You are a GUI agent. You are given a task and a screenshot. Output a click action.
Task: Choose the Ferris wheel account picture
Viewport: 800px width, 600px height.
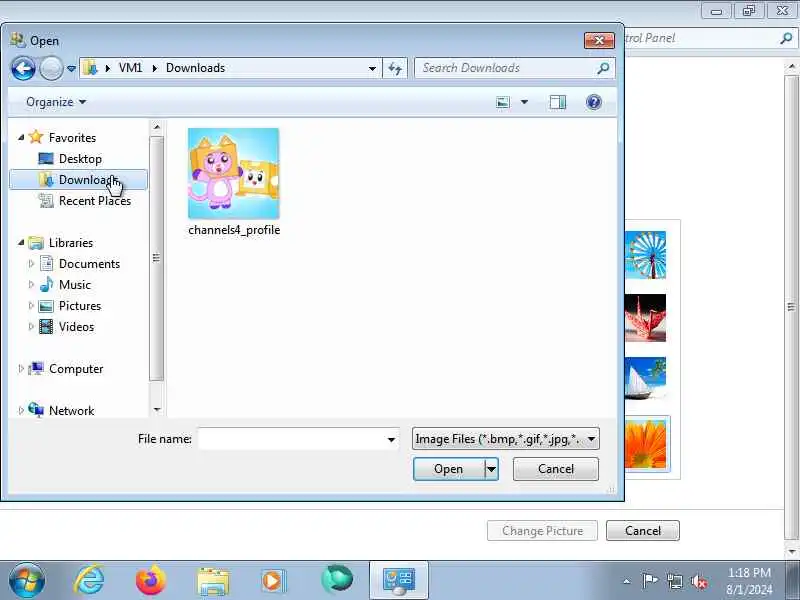pos(645,255)
